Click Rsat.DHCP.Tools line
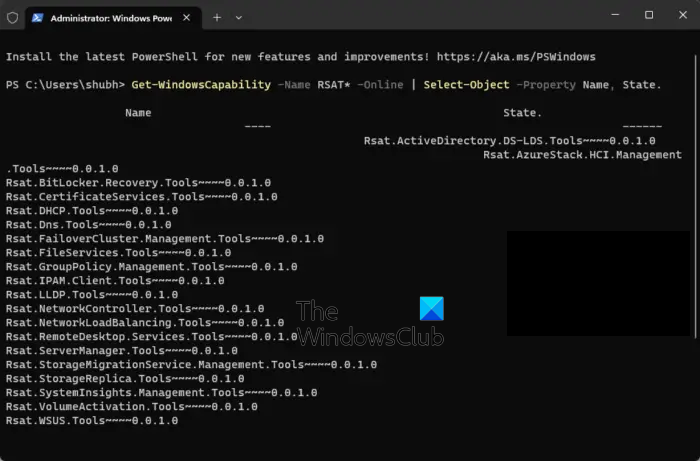The image size is (700, 461). pos(92,211)
